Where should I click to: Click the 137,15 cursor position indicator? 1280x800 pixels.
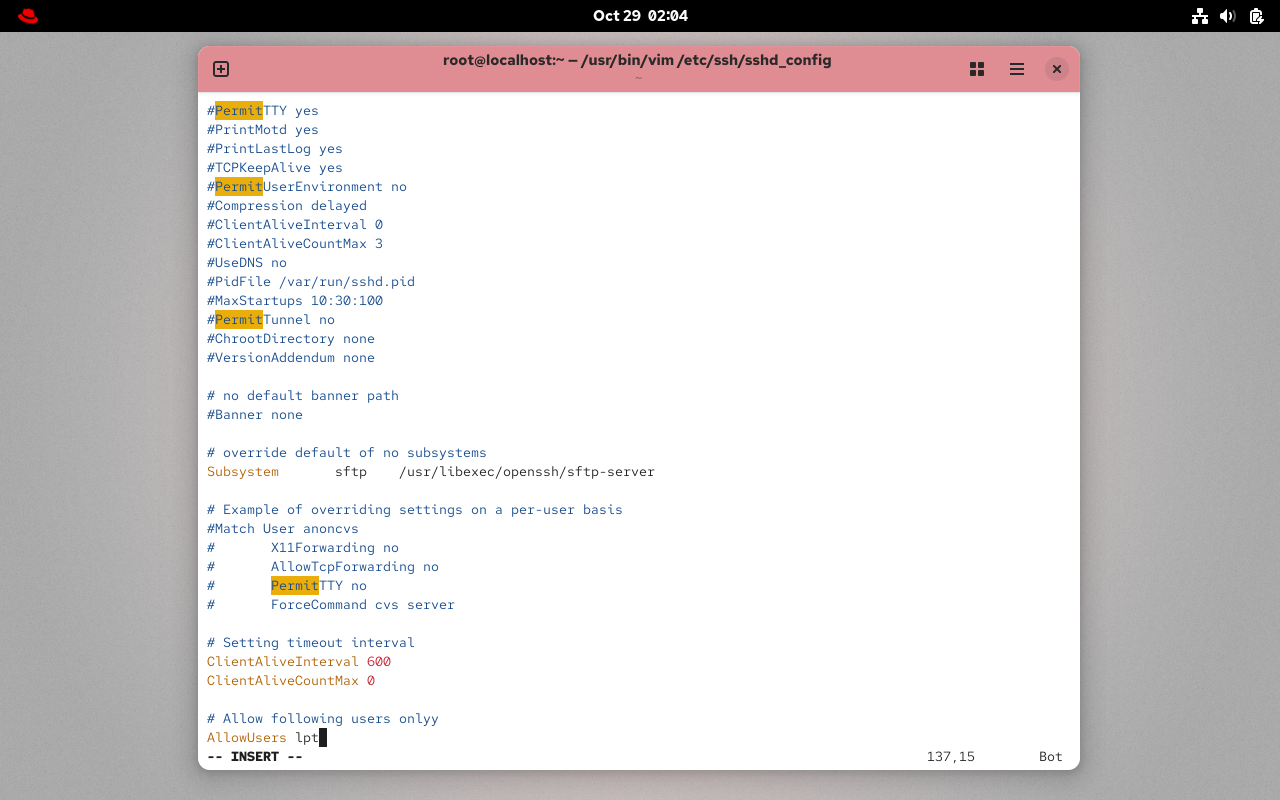pyautogui.click(x=950, y=757)
